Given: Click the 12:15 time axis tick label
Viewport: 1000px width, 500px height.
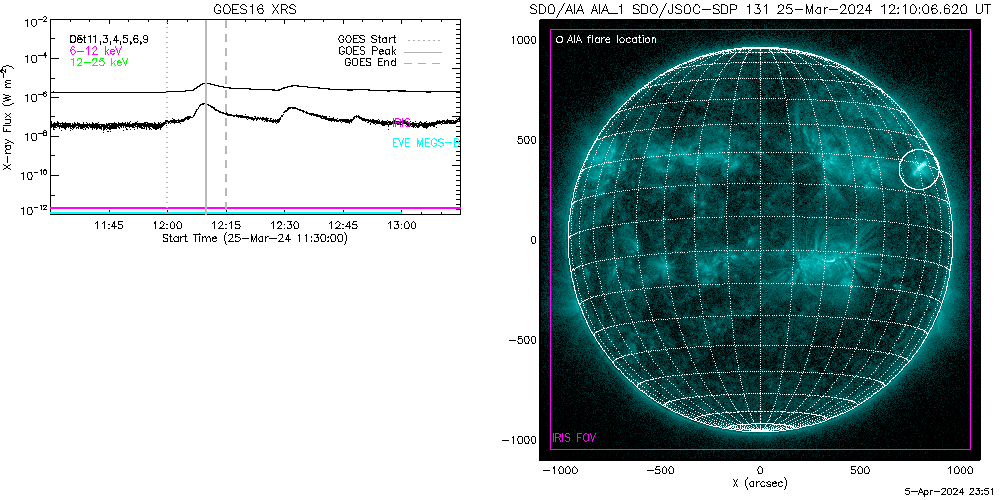Looking at the screenshot, I should (x=226, y=225).
